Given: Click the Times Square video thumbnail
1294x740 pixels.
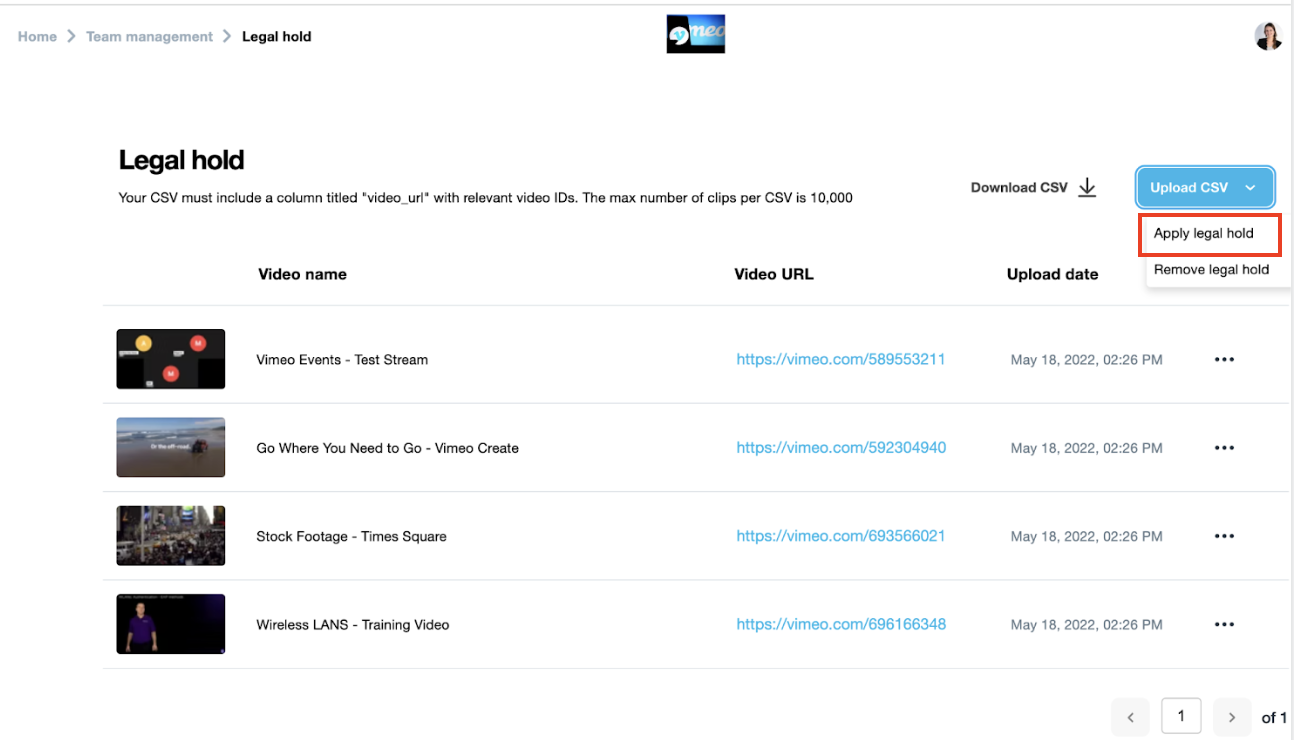Looking at the screenshot, I should [x=170, y=536].
